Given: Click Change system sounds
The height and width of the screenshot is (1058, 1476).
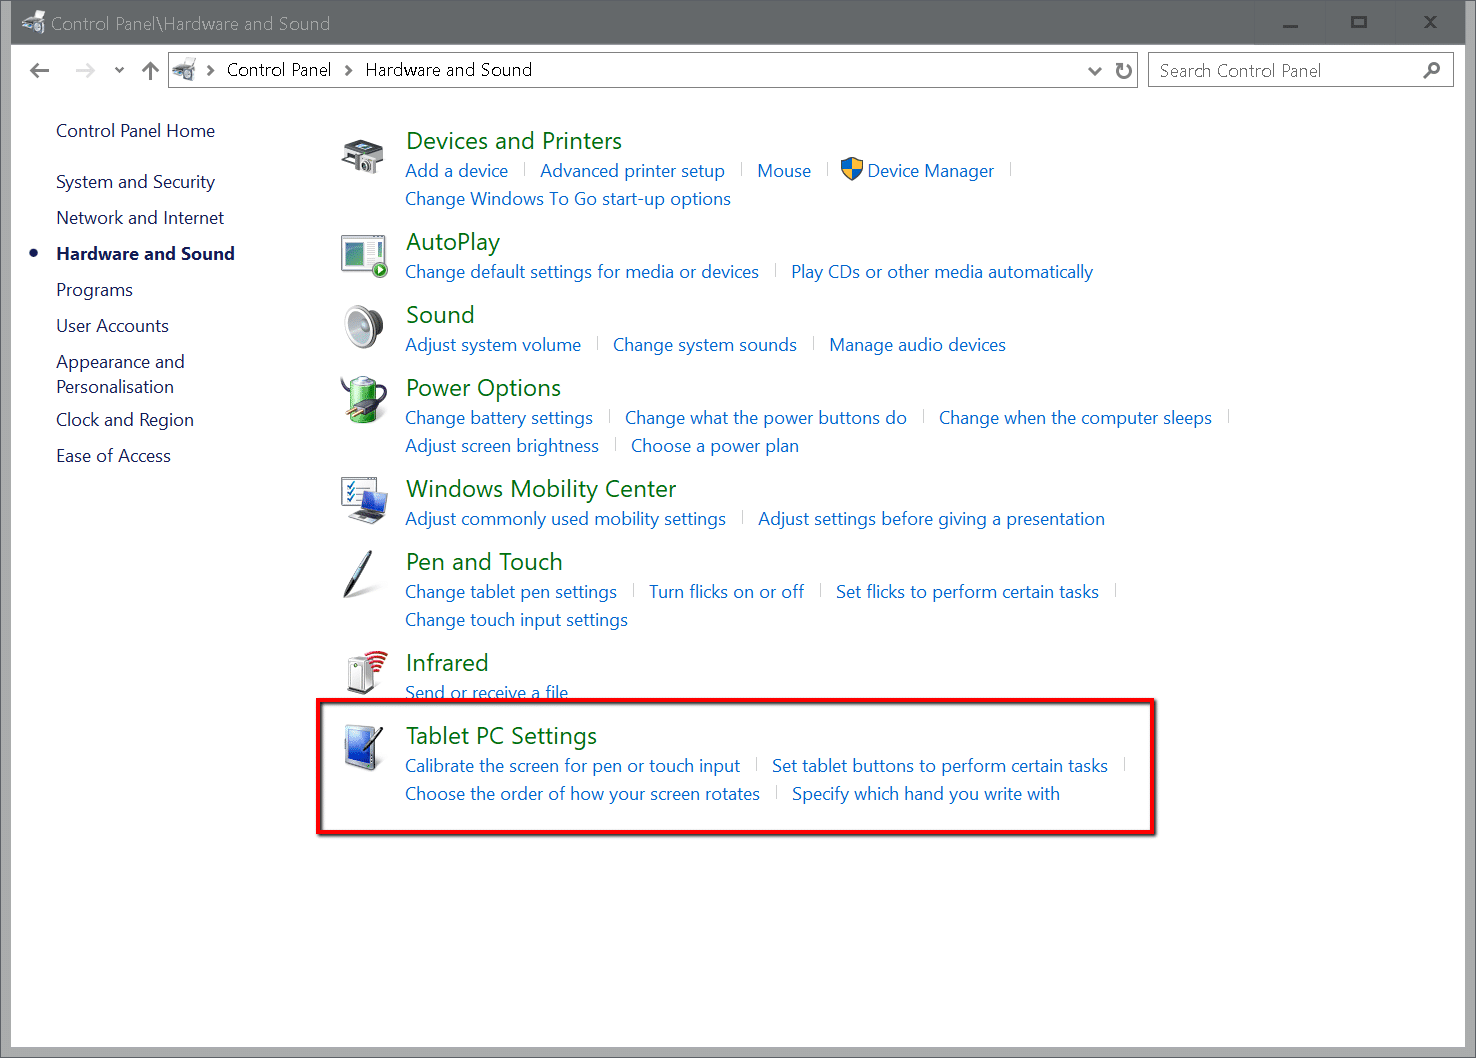Looking at the screenshot, I should click(705, 345).
